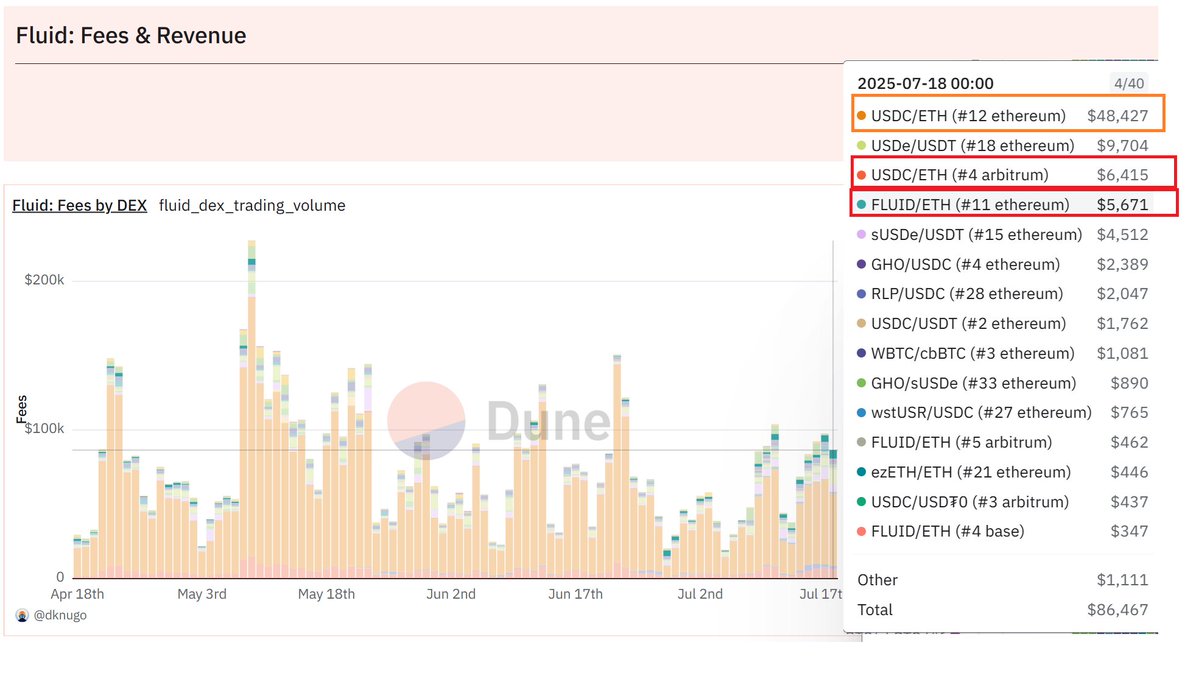
Task: Click the Fluid: Fees & Revenue heading
Action: [131, 36]
